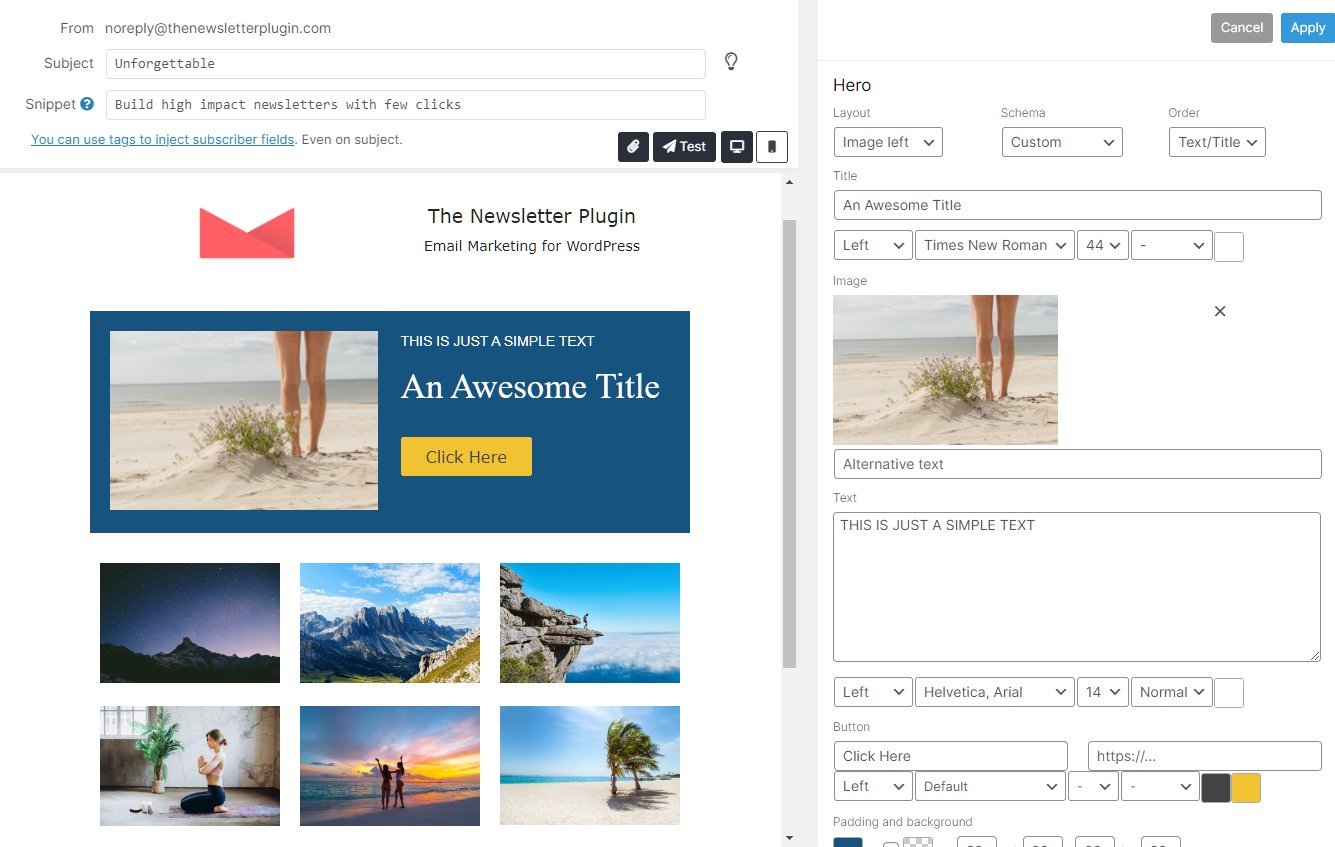
Task: Open the Title font size 44 dropdown
Action: point(1103,245)
